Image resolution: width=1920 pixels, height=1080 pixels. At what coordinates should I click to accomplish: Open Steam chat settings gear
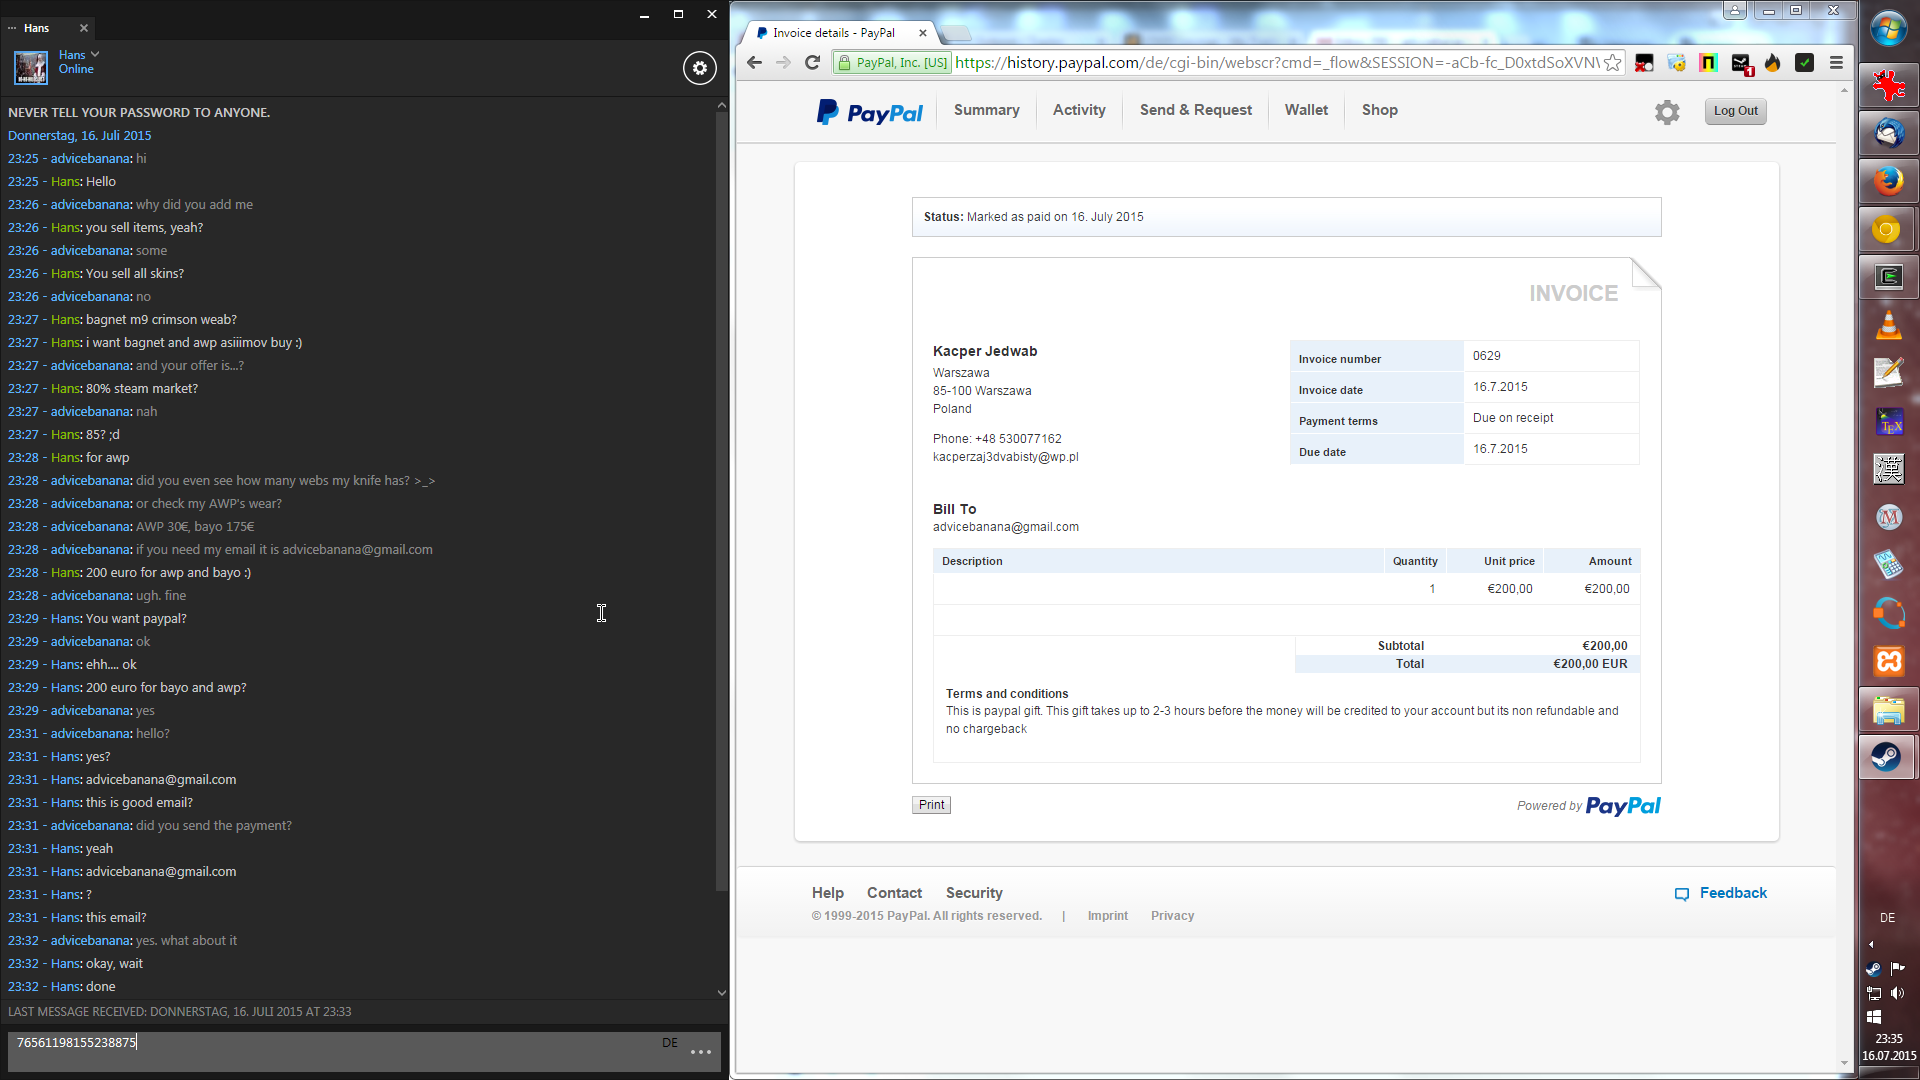pyautogui.click(x=699, y=68)
